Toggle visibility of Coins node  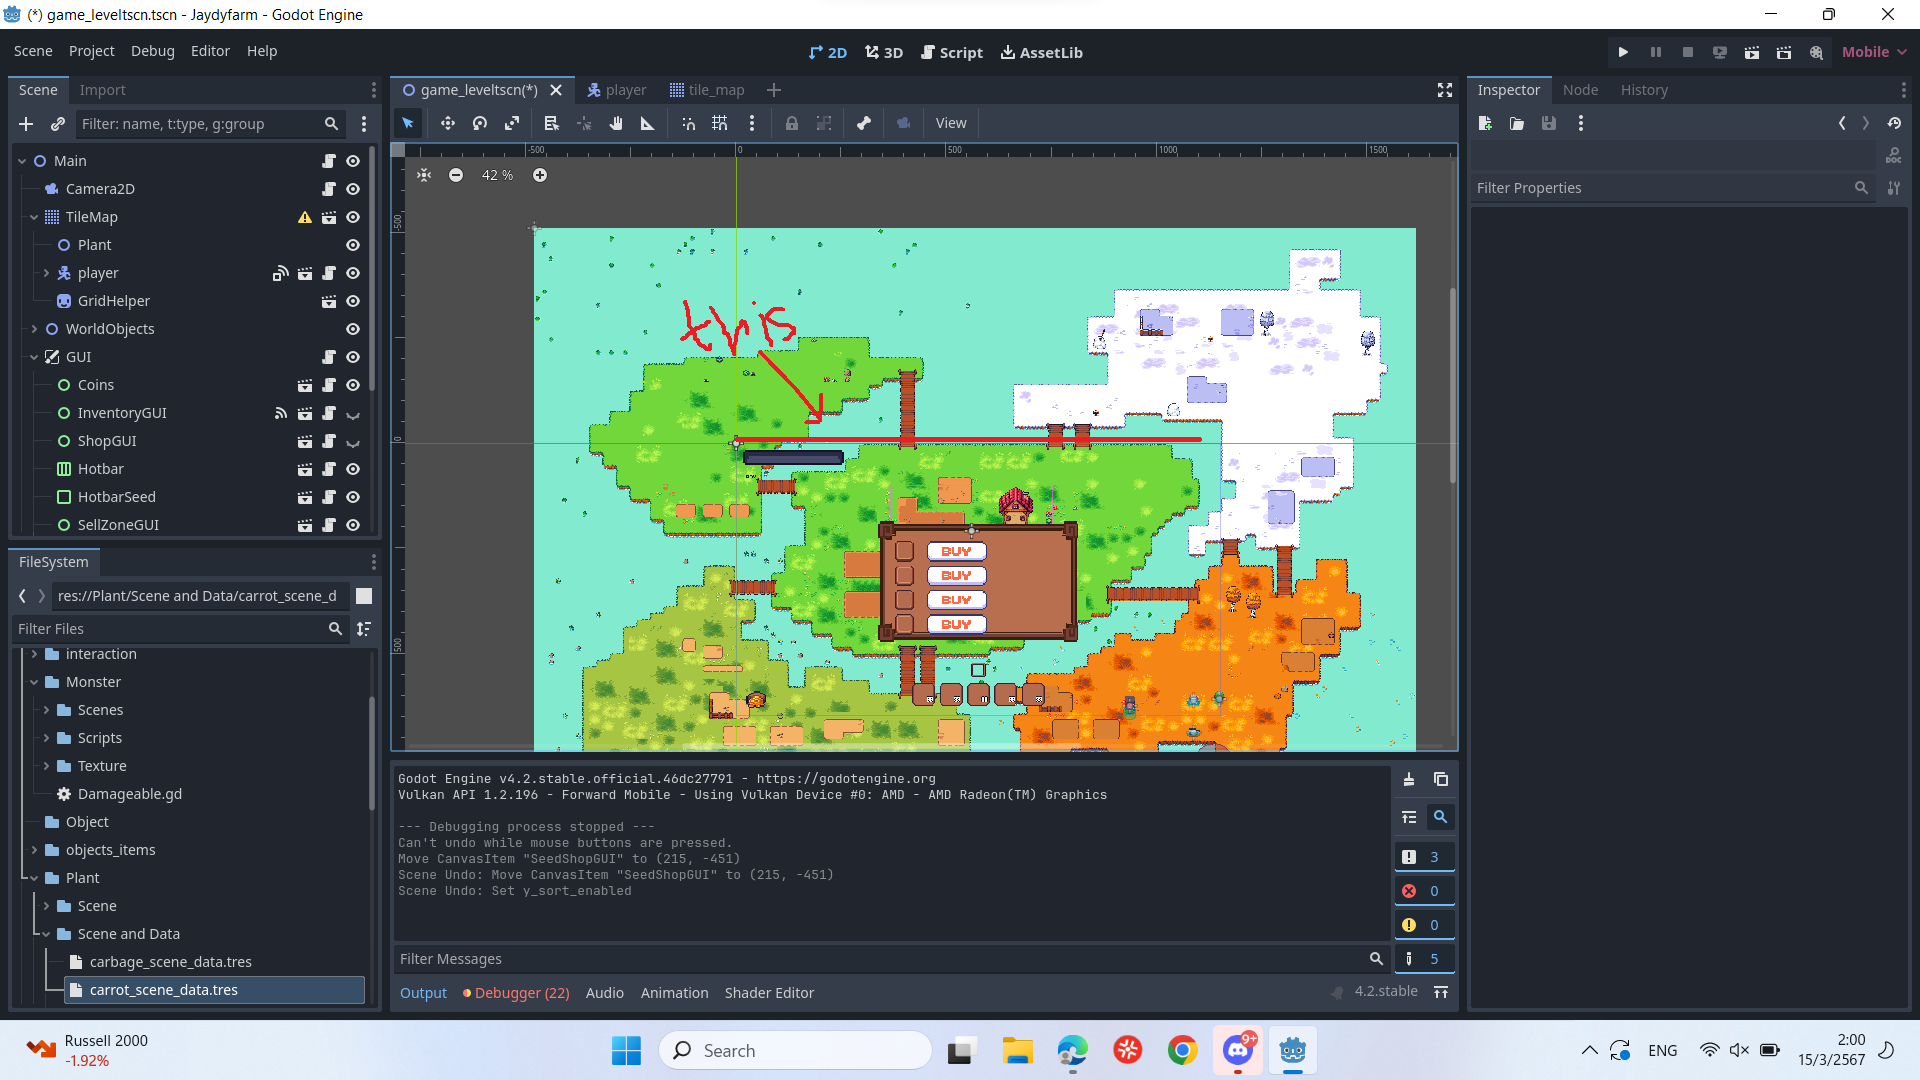[x=353, y=385]
